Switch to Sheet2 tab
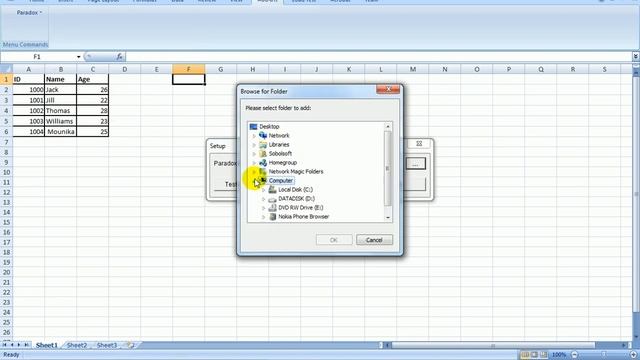The image size is (640, 360). pyautogui.click(x=77, y=345)
